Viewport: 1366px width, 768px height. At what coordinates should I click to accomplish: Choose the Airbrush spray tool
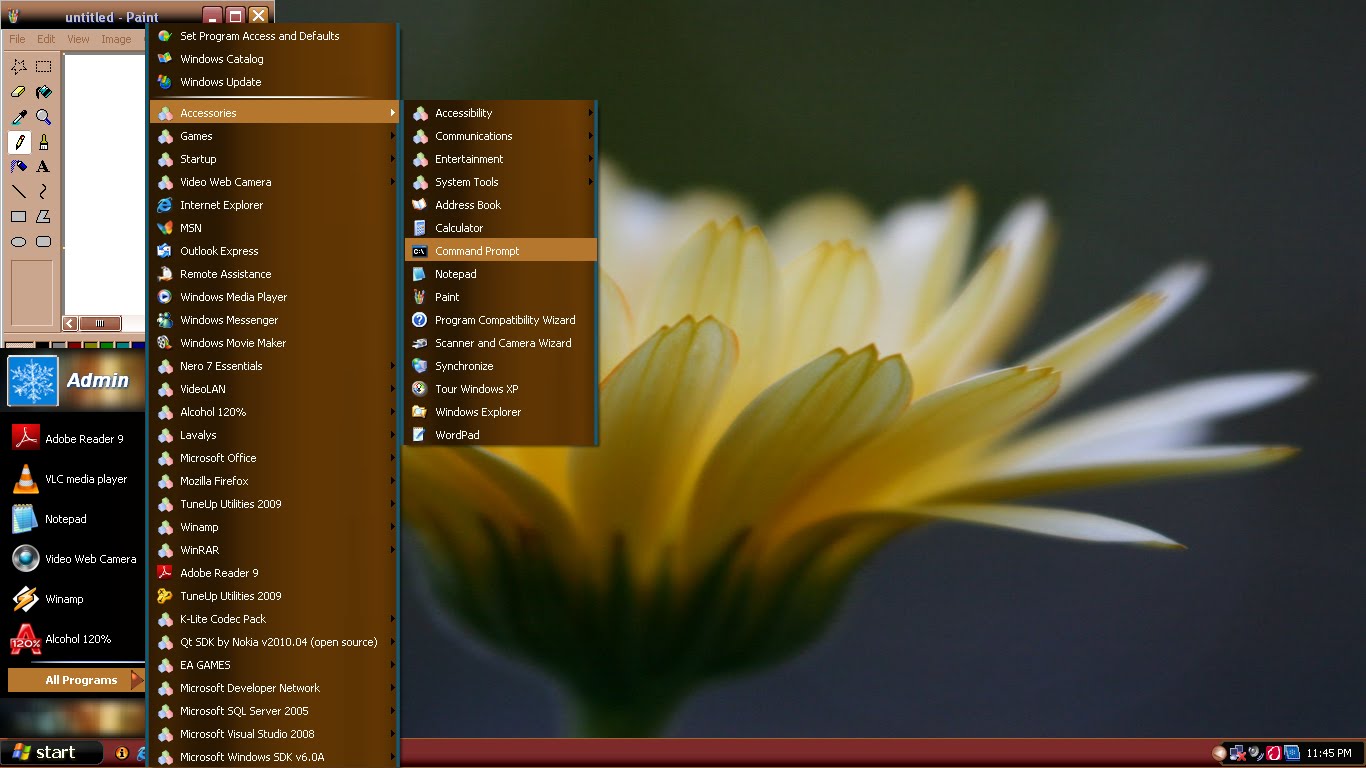coord(19,167)
